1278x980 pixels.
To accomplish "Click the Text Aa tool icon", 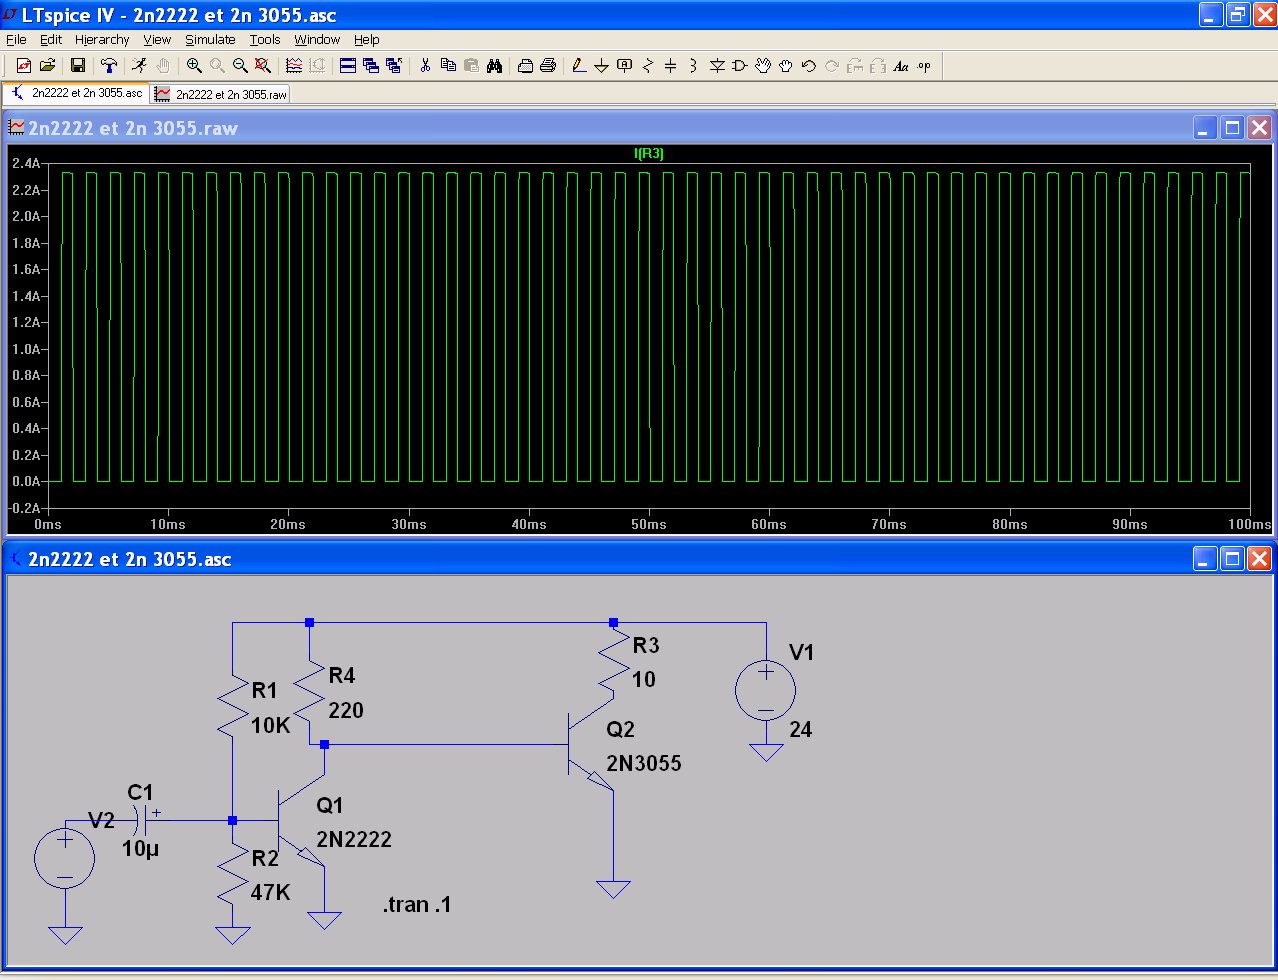I will (x=901, y=66).
